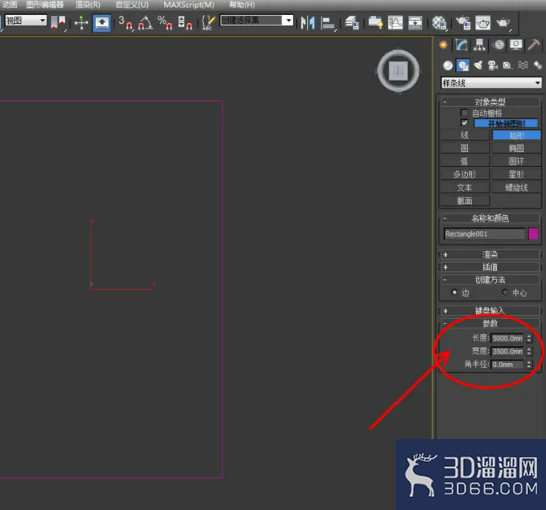
Task: Open the named selection sets dropdown
Action: (x=256, y=21)
